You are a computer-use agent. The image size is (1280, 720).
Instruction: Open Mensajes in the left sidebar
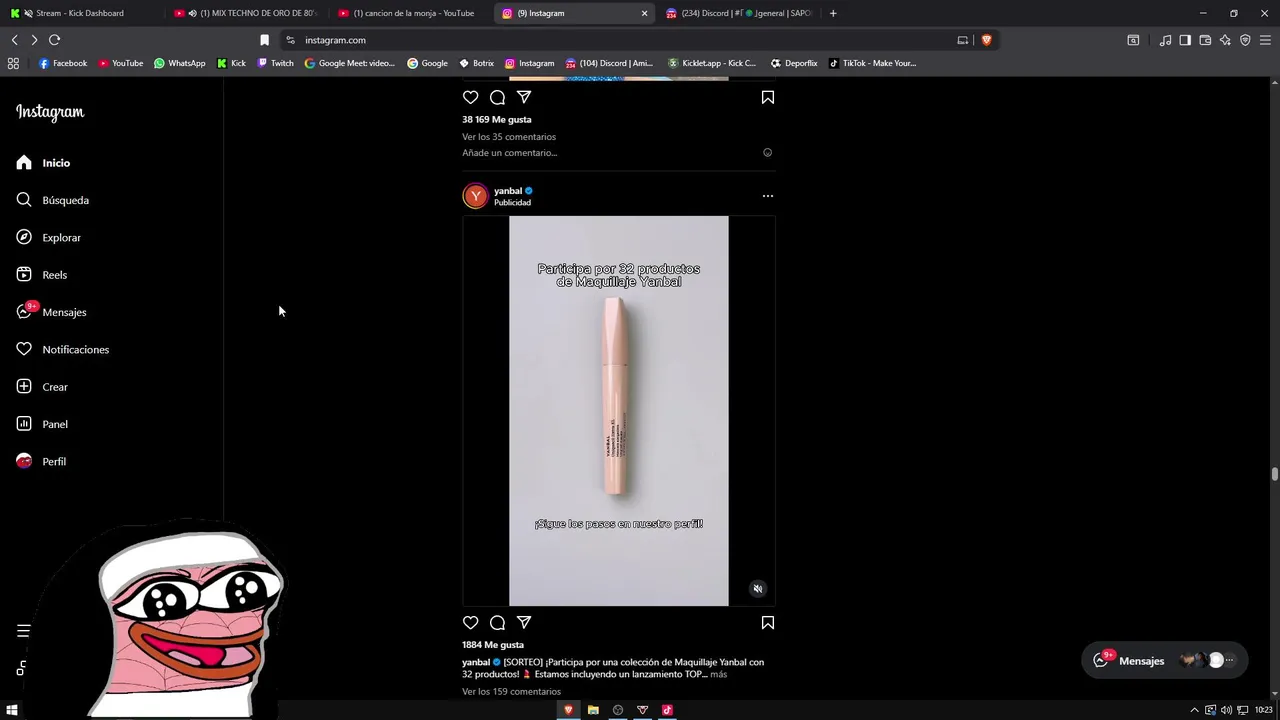click(51, 312)
